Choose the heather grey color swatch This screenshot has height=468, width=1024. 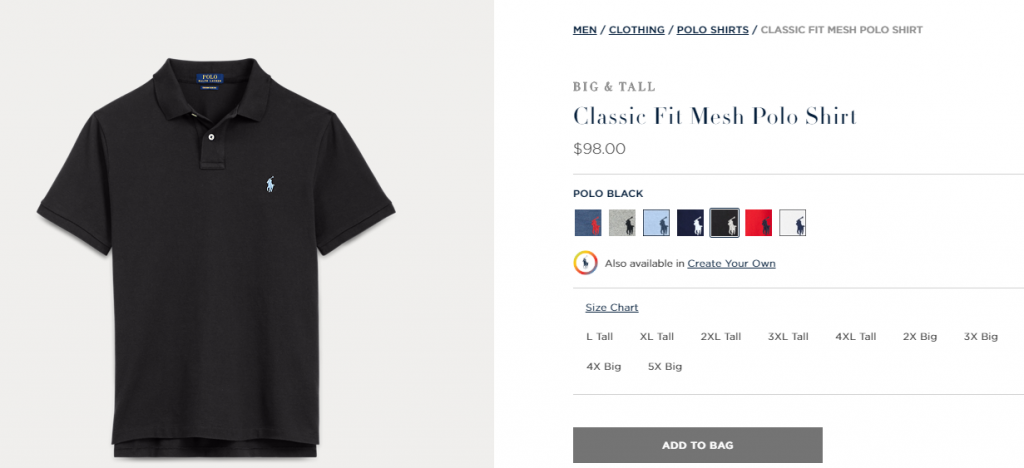tap(622, 222)
